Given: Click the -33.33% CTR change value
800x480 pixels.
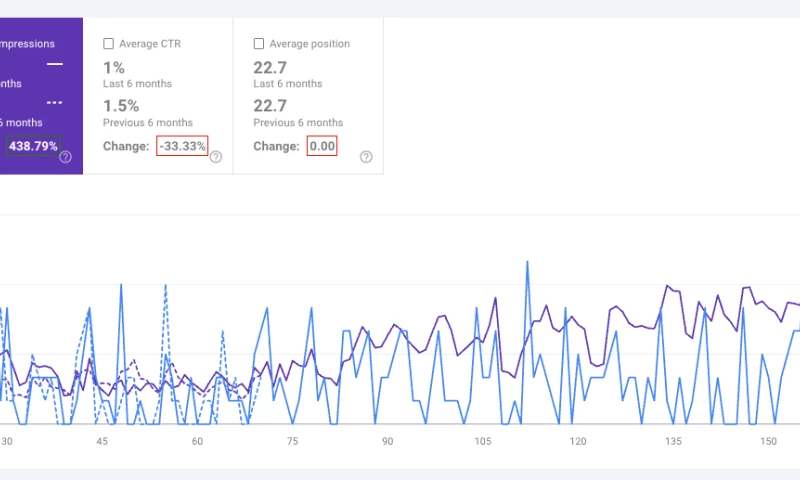Looking at the screenshot, I should 182,146.
